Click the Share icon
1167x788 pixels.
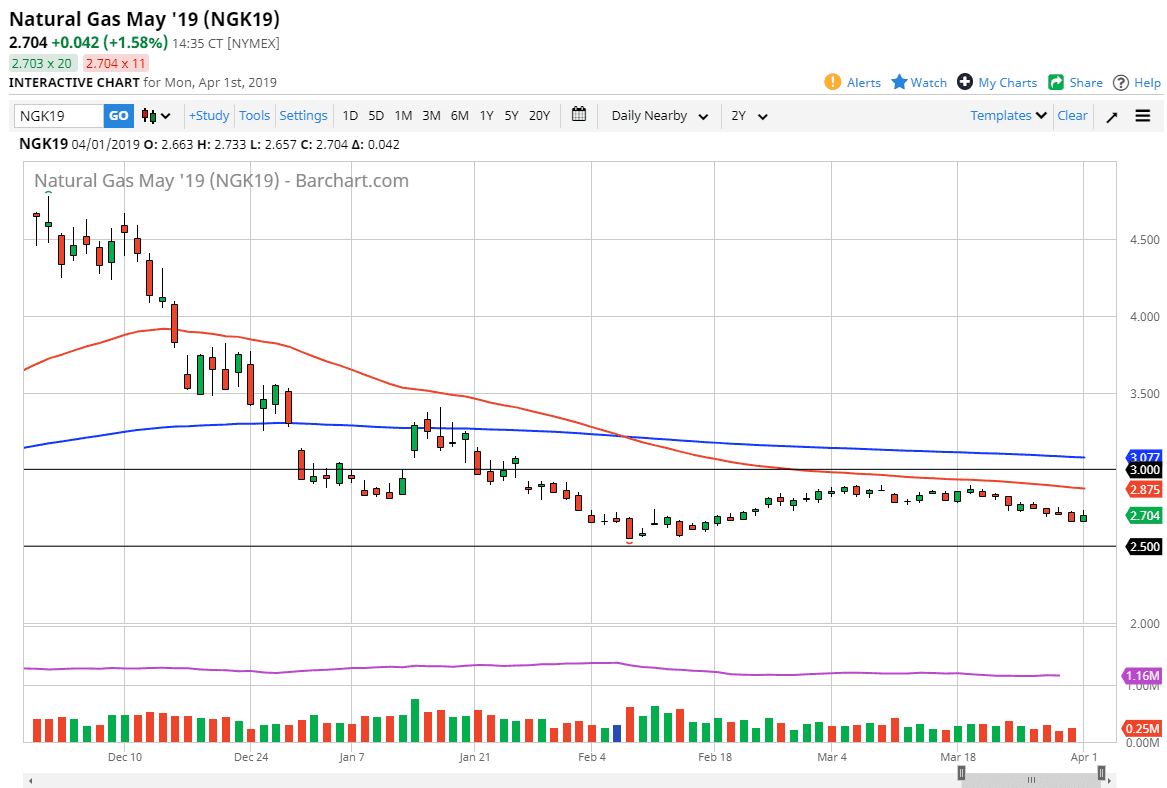pyautogui.click(x=1056, y=82)
